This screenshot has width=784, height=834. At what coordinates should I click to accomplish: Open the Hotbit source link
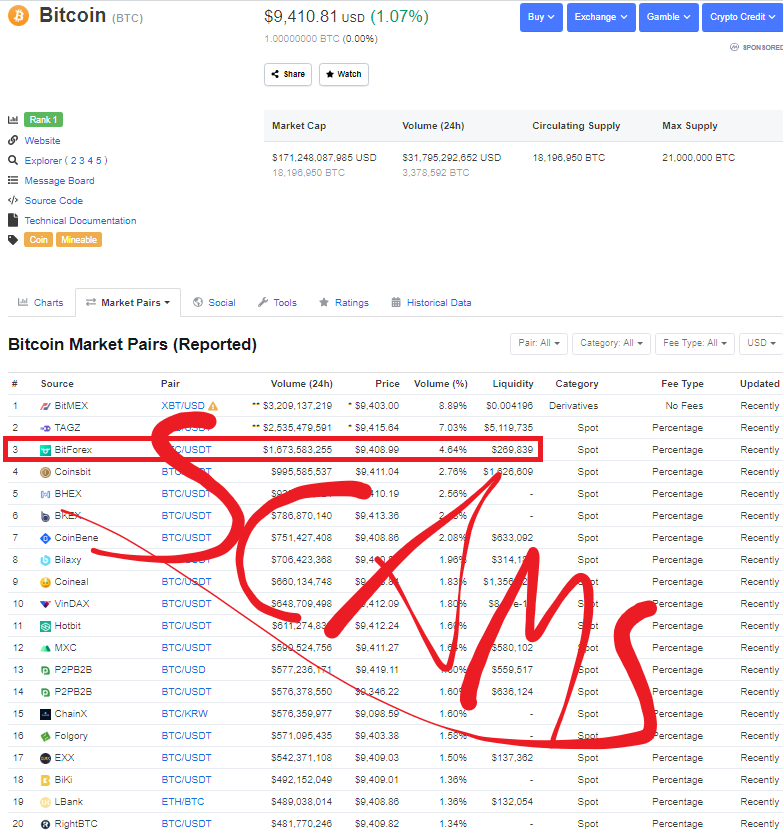pos(68,626)
